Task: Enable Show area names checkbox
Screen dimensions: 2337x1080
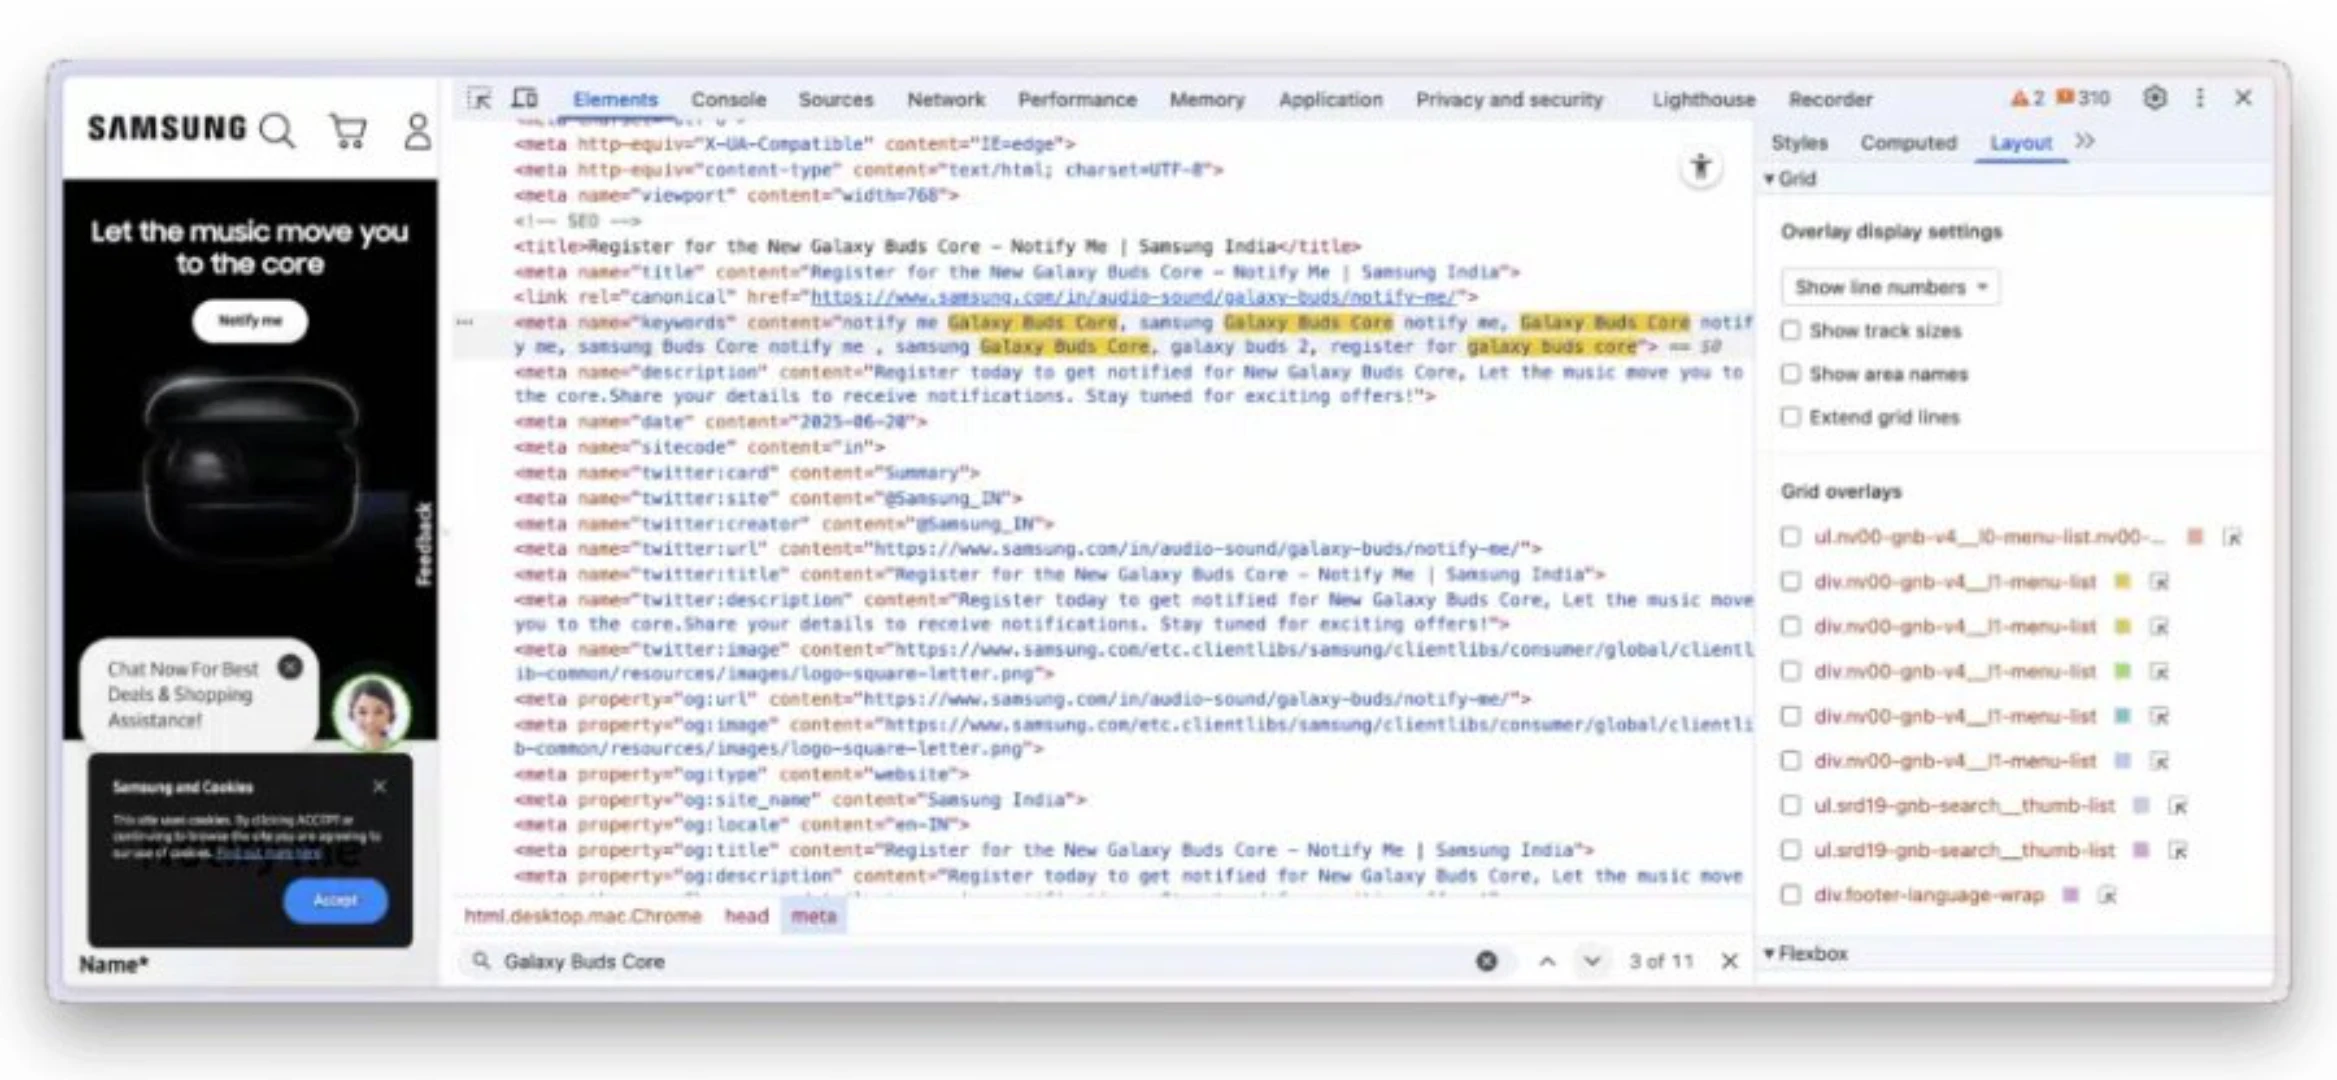Action: point(1791,374)
